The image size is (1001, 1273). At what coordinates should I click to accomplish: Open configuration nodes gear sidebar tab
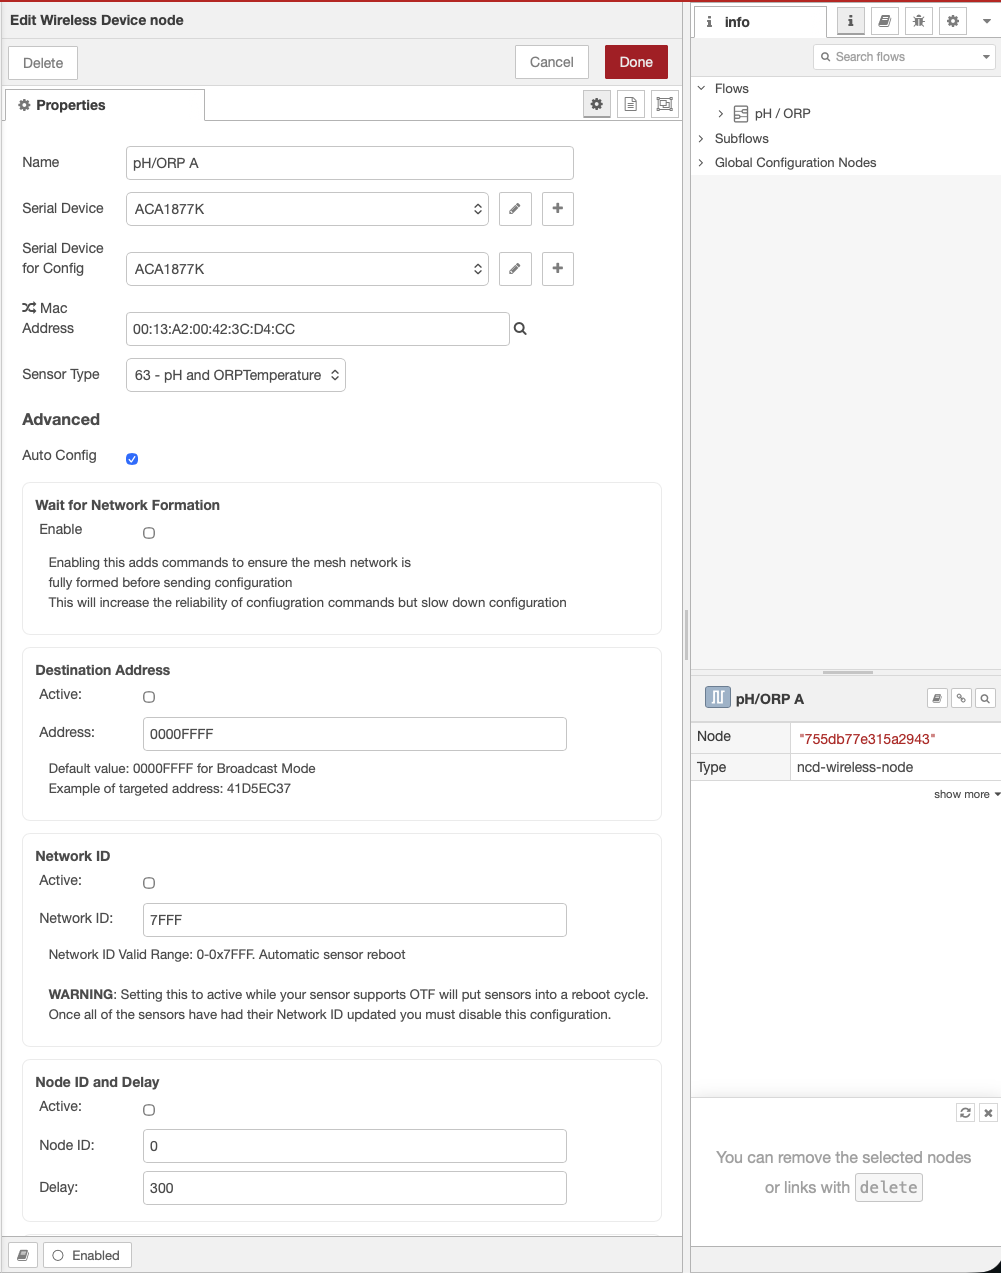coord(952,21)
